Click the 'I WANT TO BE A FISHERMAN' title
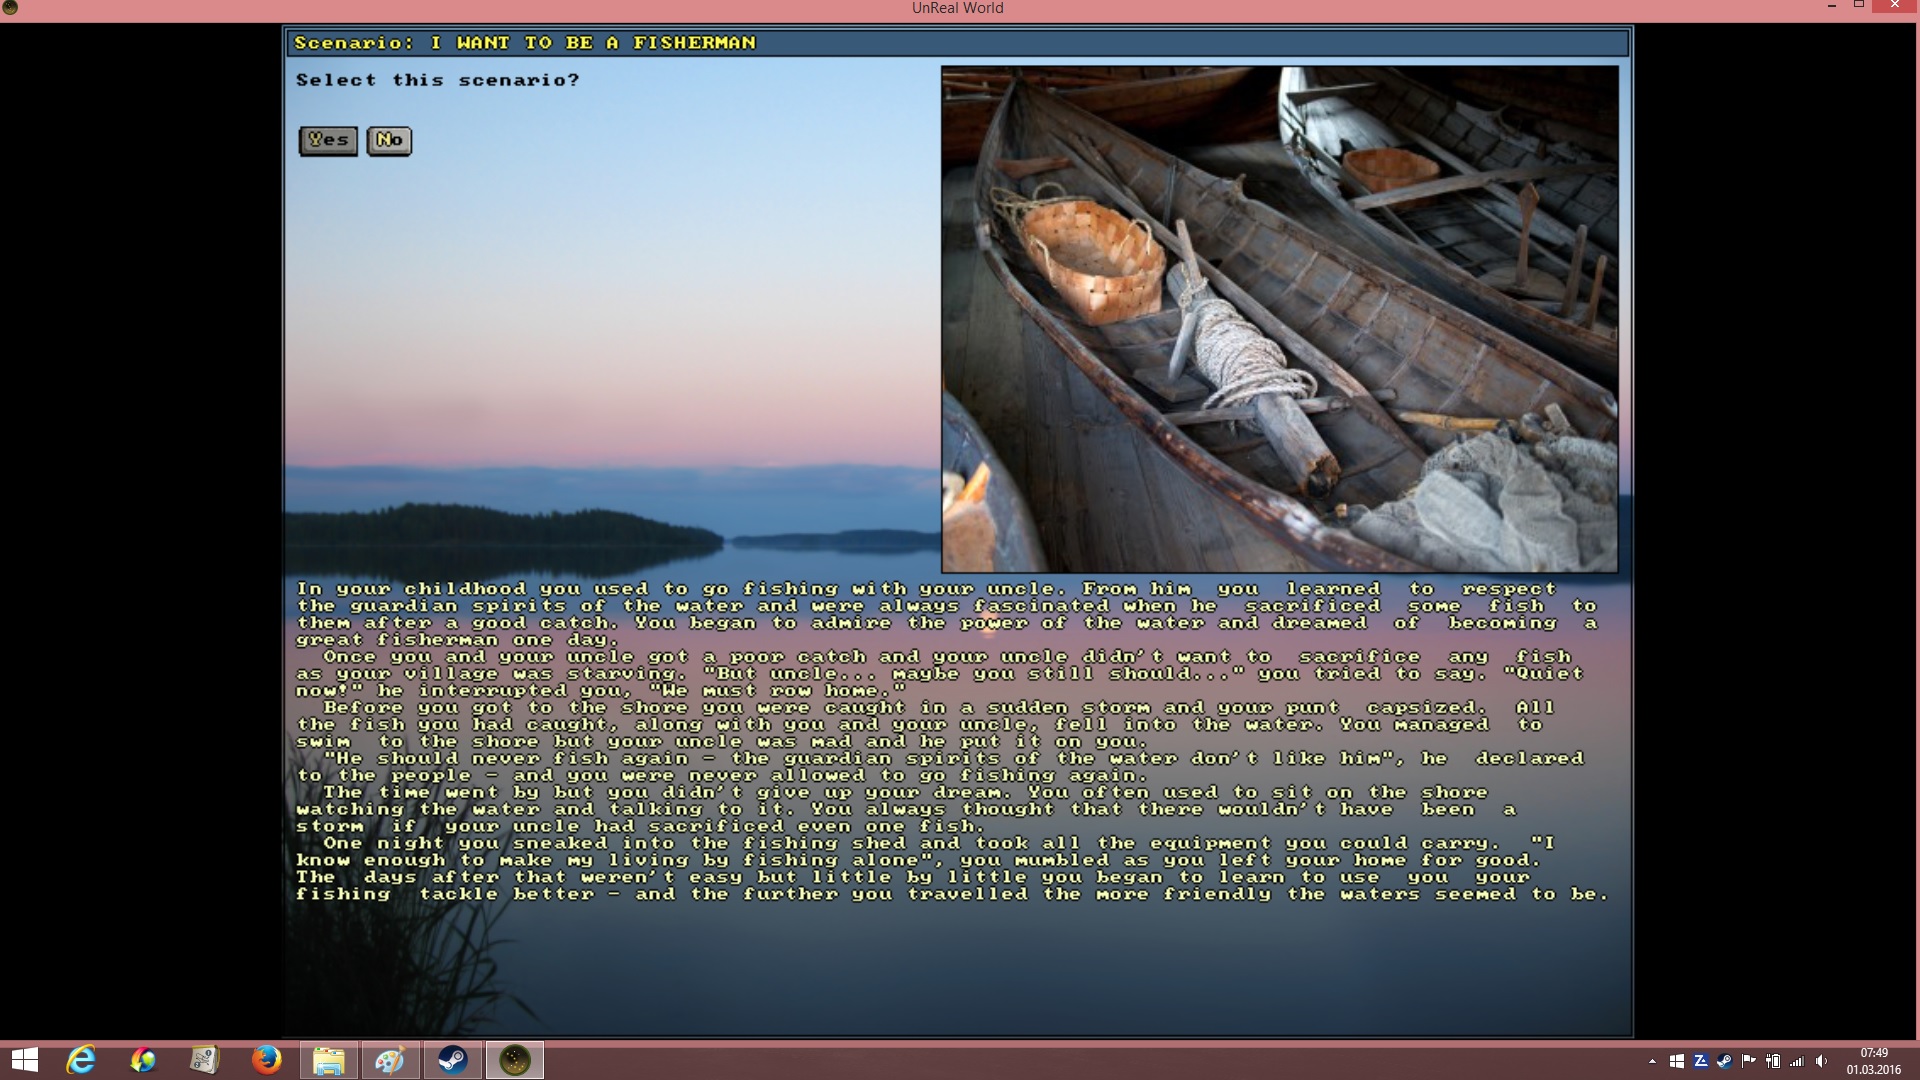The image size is (1920, 1080). point(594,43)
